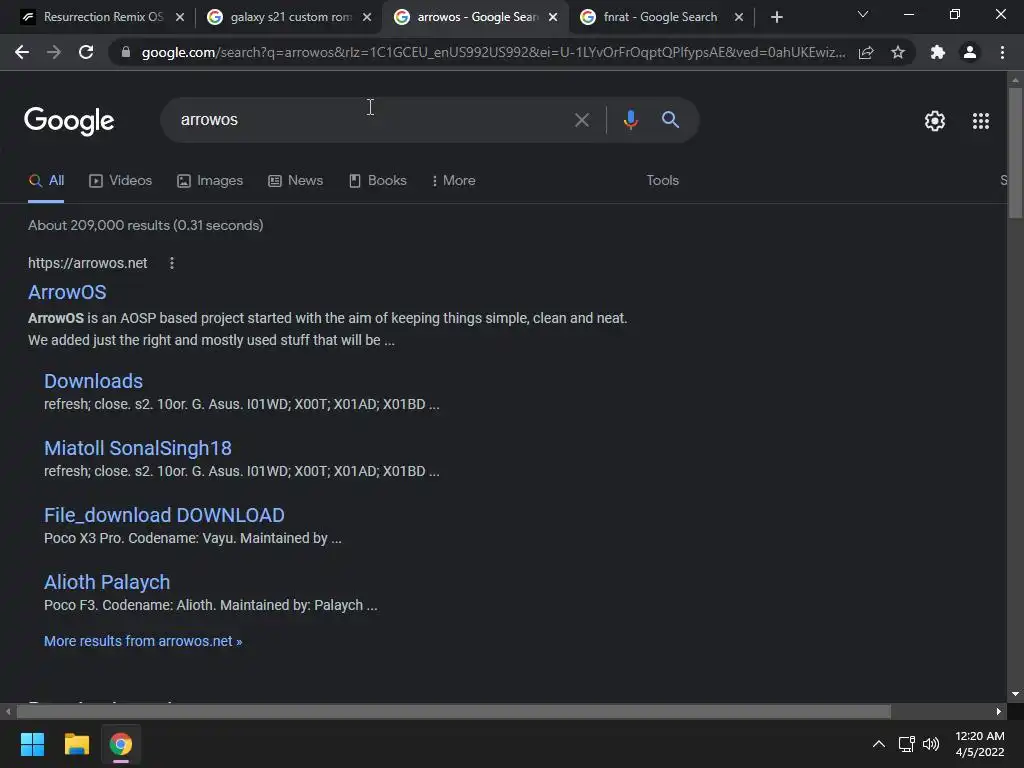Expand the More search categories
The width and height of the screenshot is (1024, 768).
(453, 181)
